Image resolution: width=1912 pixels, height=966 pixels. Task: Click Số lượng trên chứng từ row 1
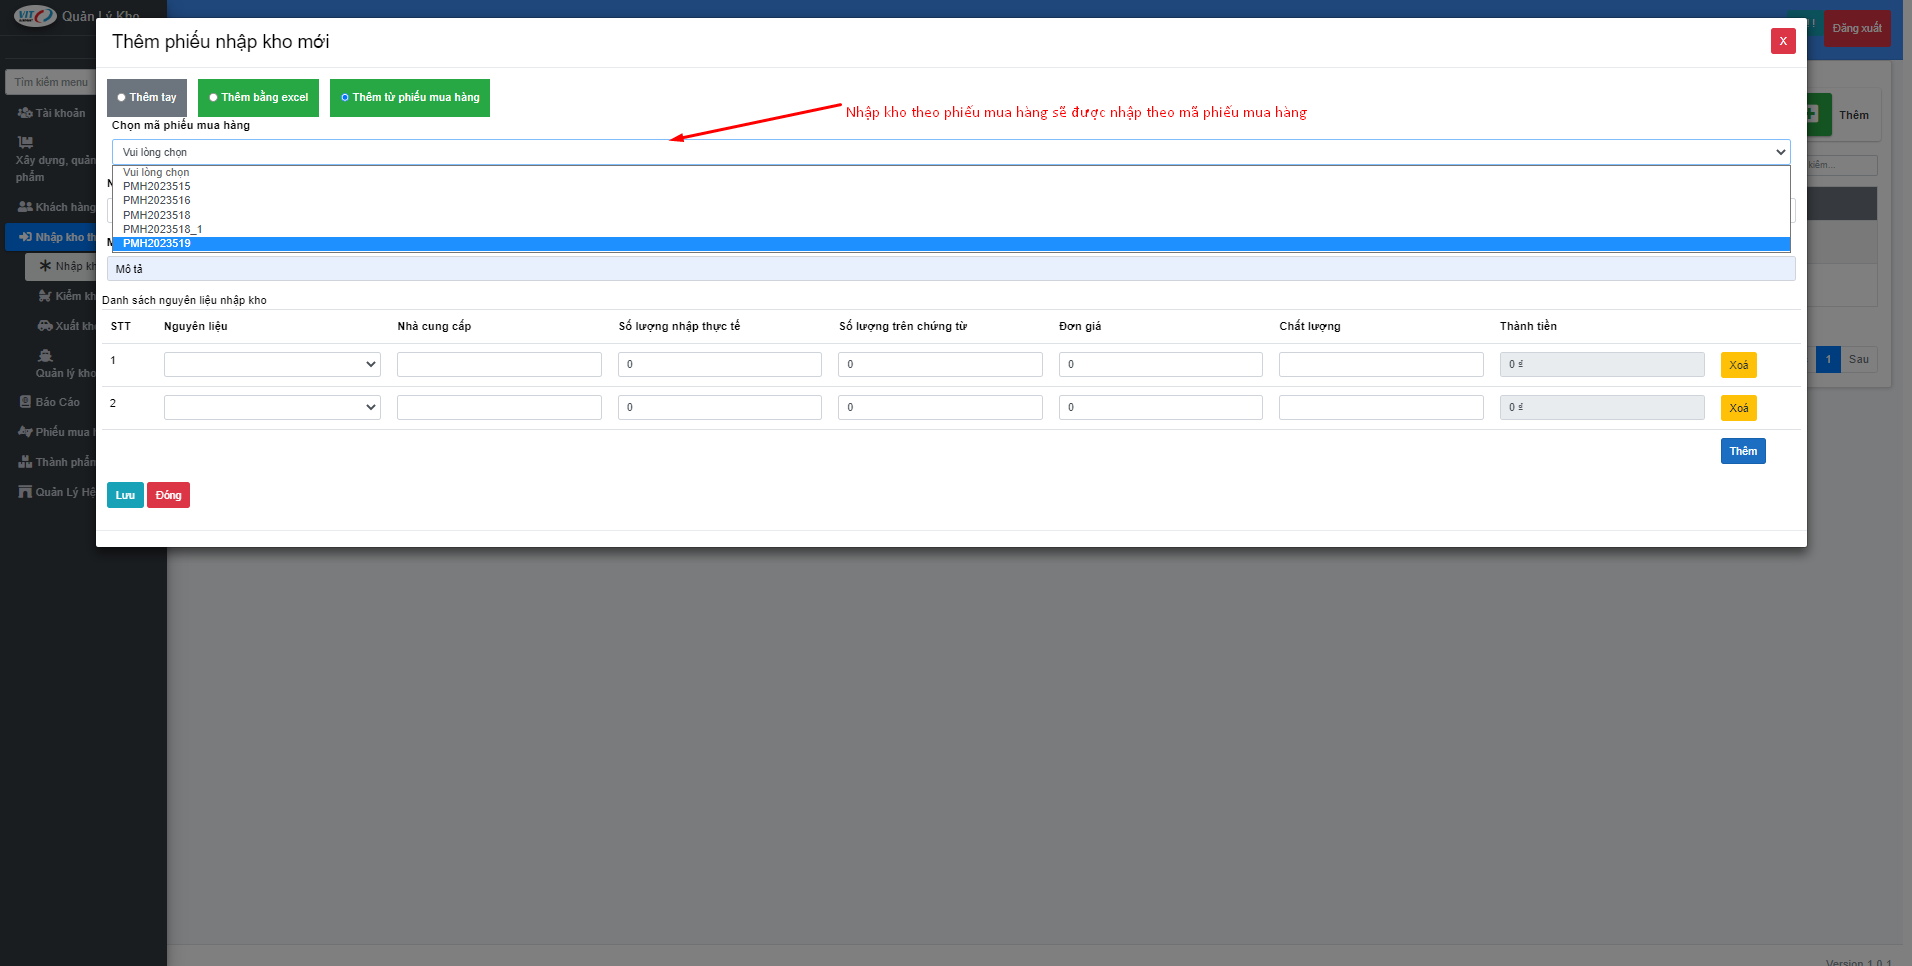[x=940, y=364]
